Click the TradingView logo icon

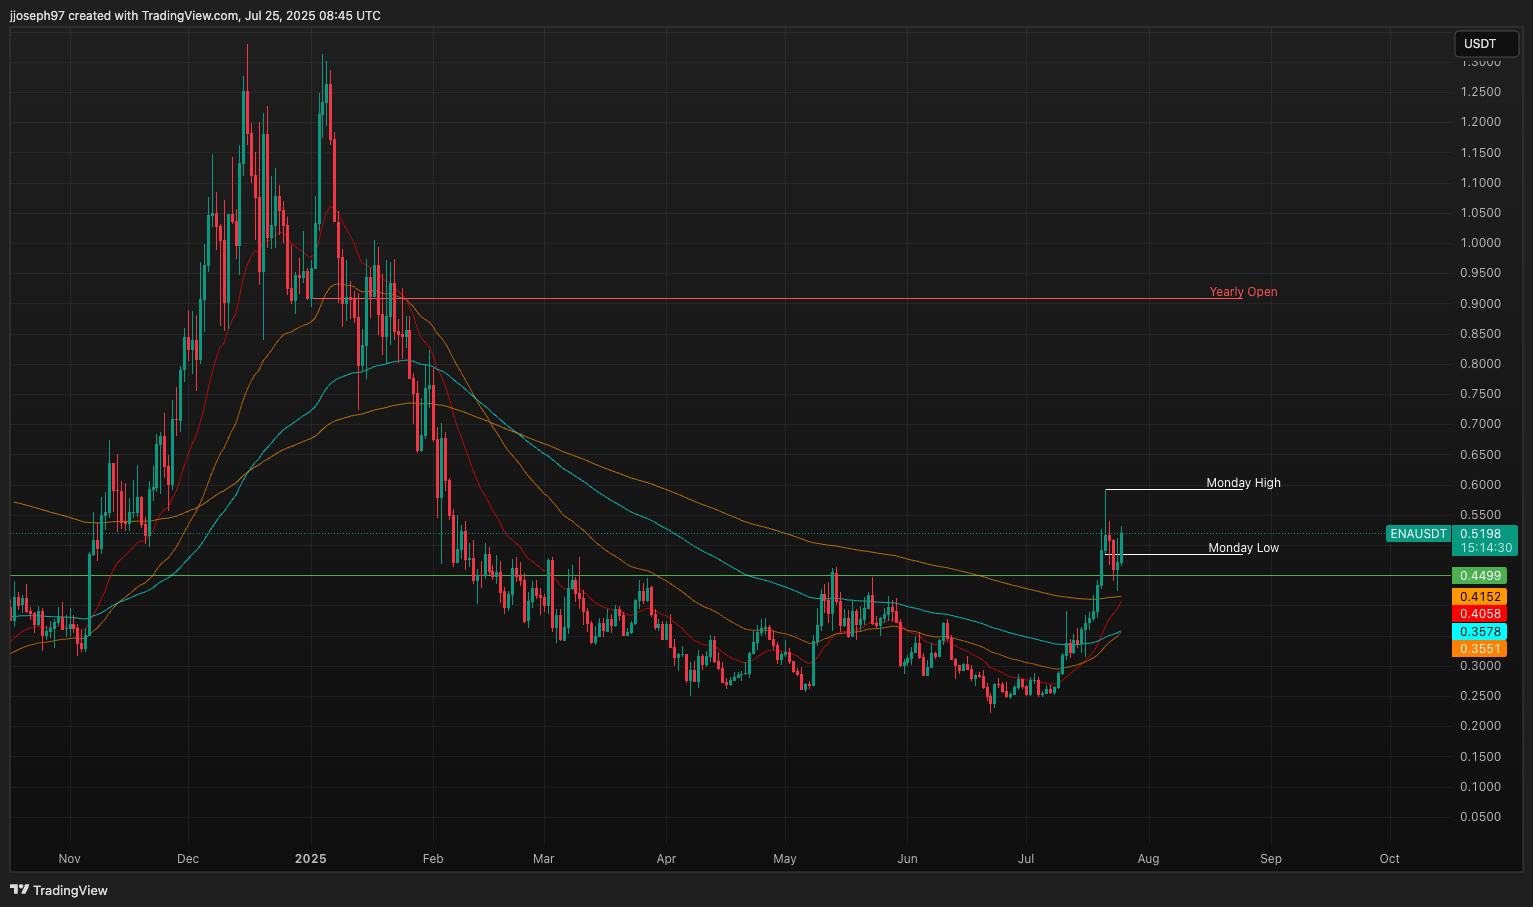point(19,890)
